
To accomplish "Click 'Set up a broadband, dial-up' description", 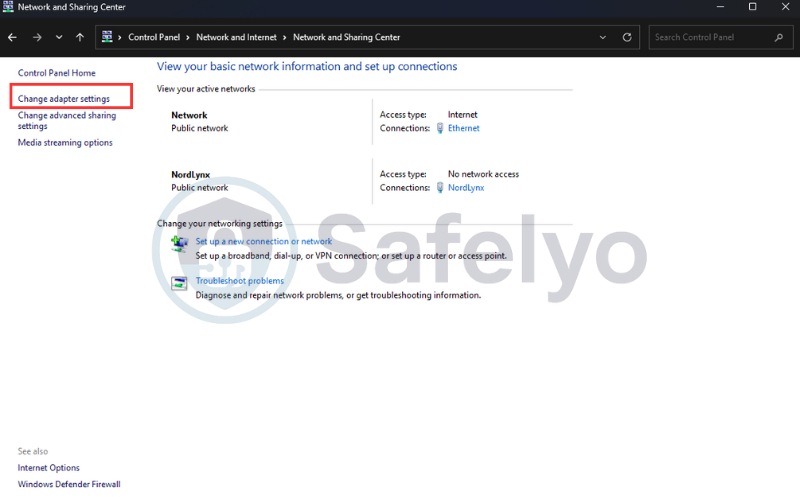I will [351, 256].
